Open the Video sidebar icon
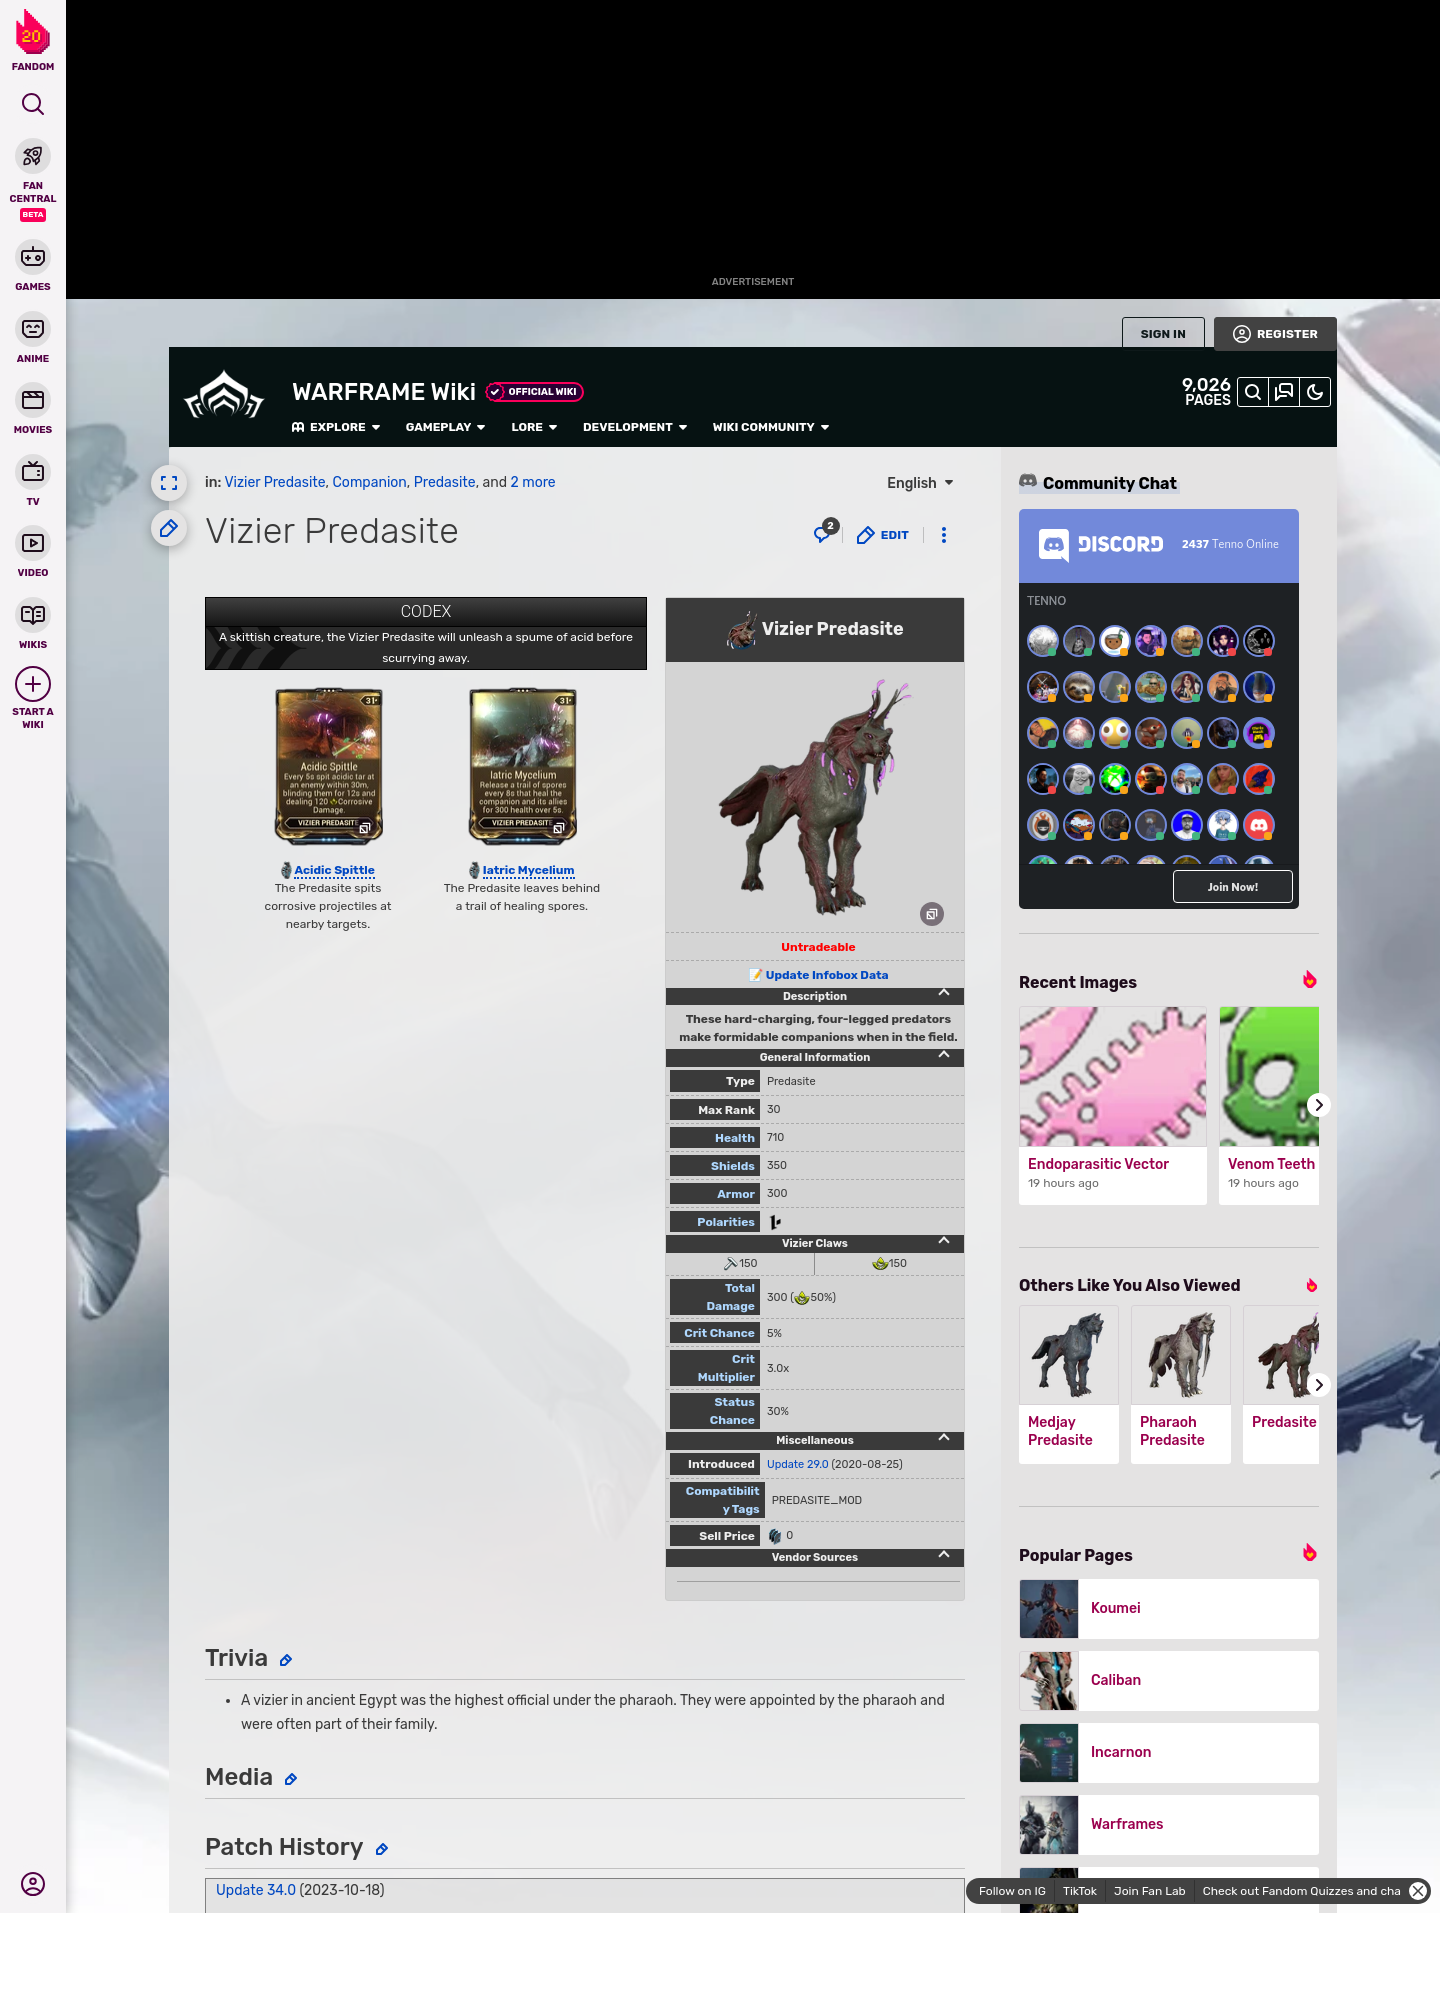The image size is (1440, 2000). coord(33,543)
